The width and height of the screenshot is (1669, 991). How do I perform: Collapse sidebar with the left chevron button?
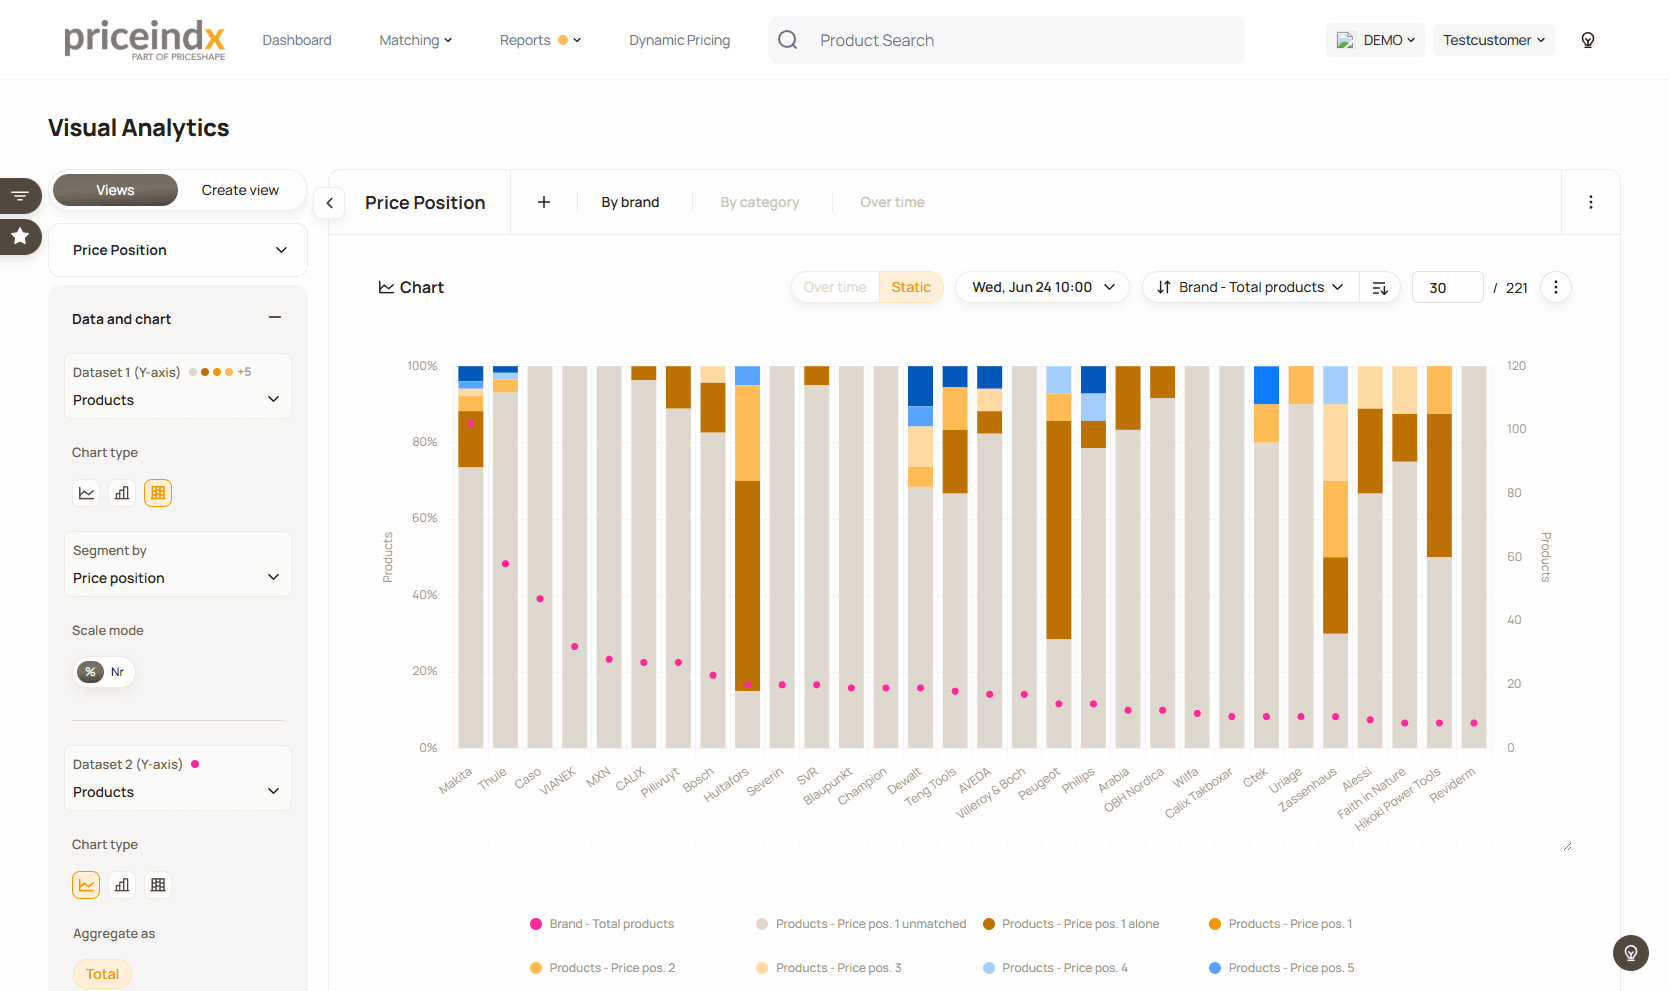[x=329, y=203]
